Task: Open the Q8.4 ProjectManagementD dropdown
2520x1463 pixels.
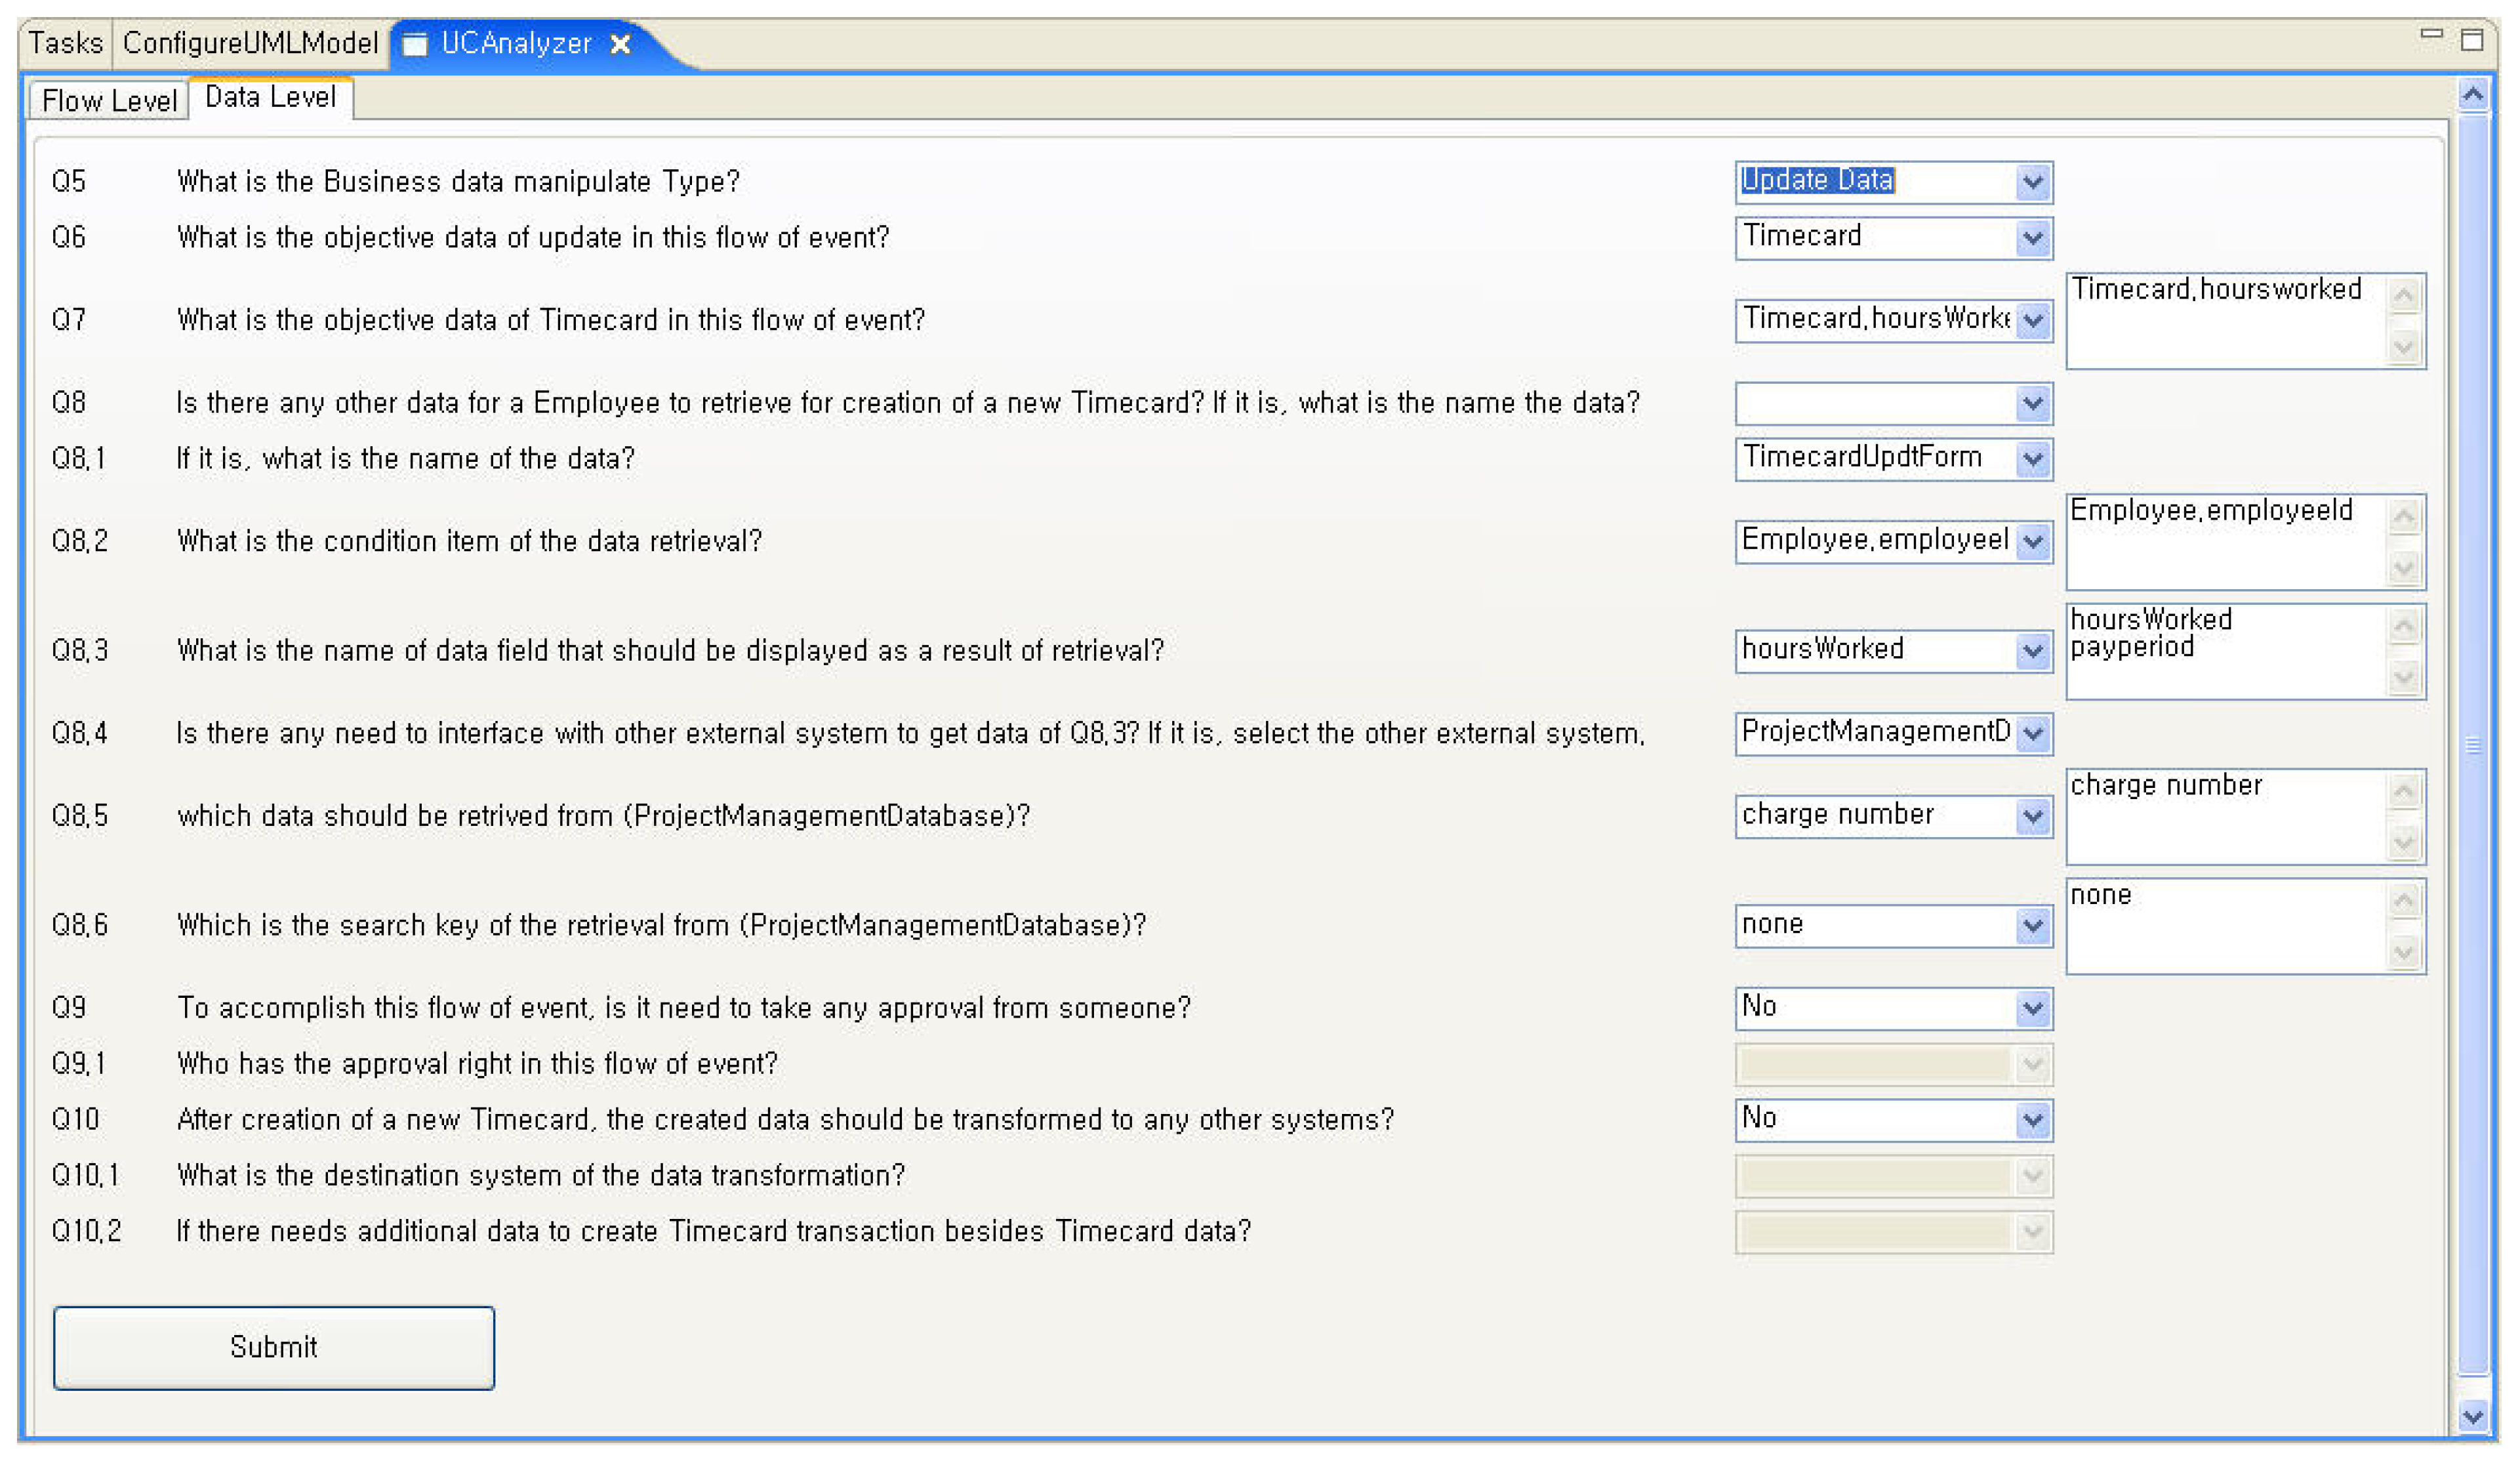Action: pyautogui.click(x=2032, y=734)
